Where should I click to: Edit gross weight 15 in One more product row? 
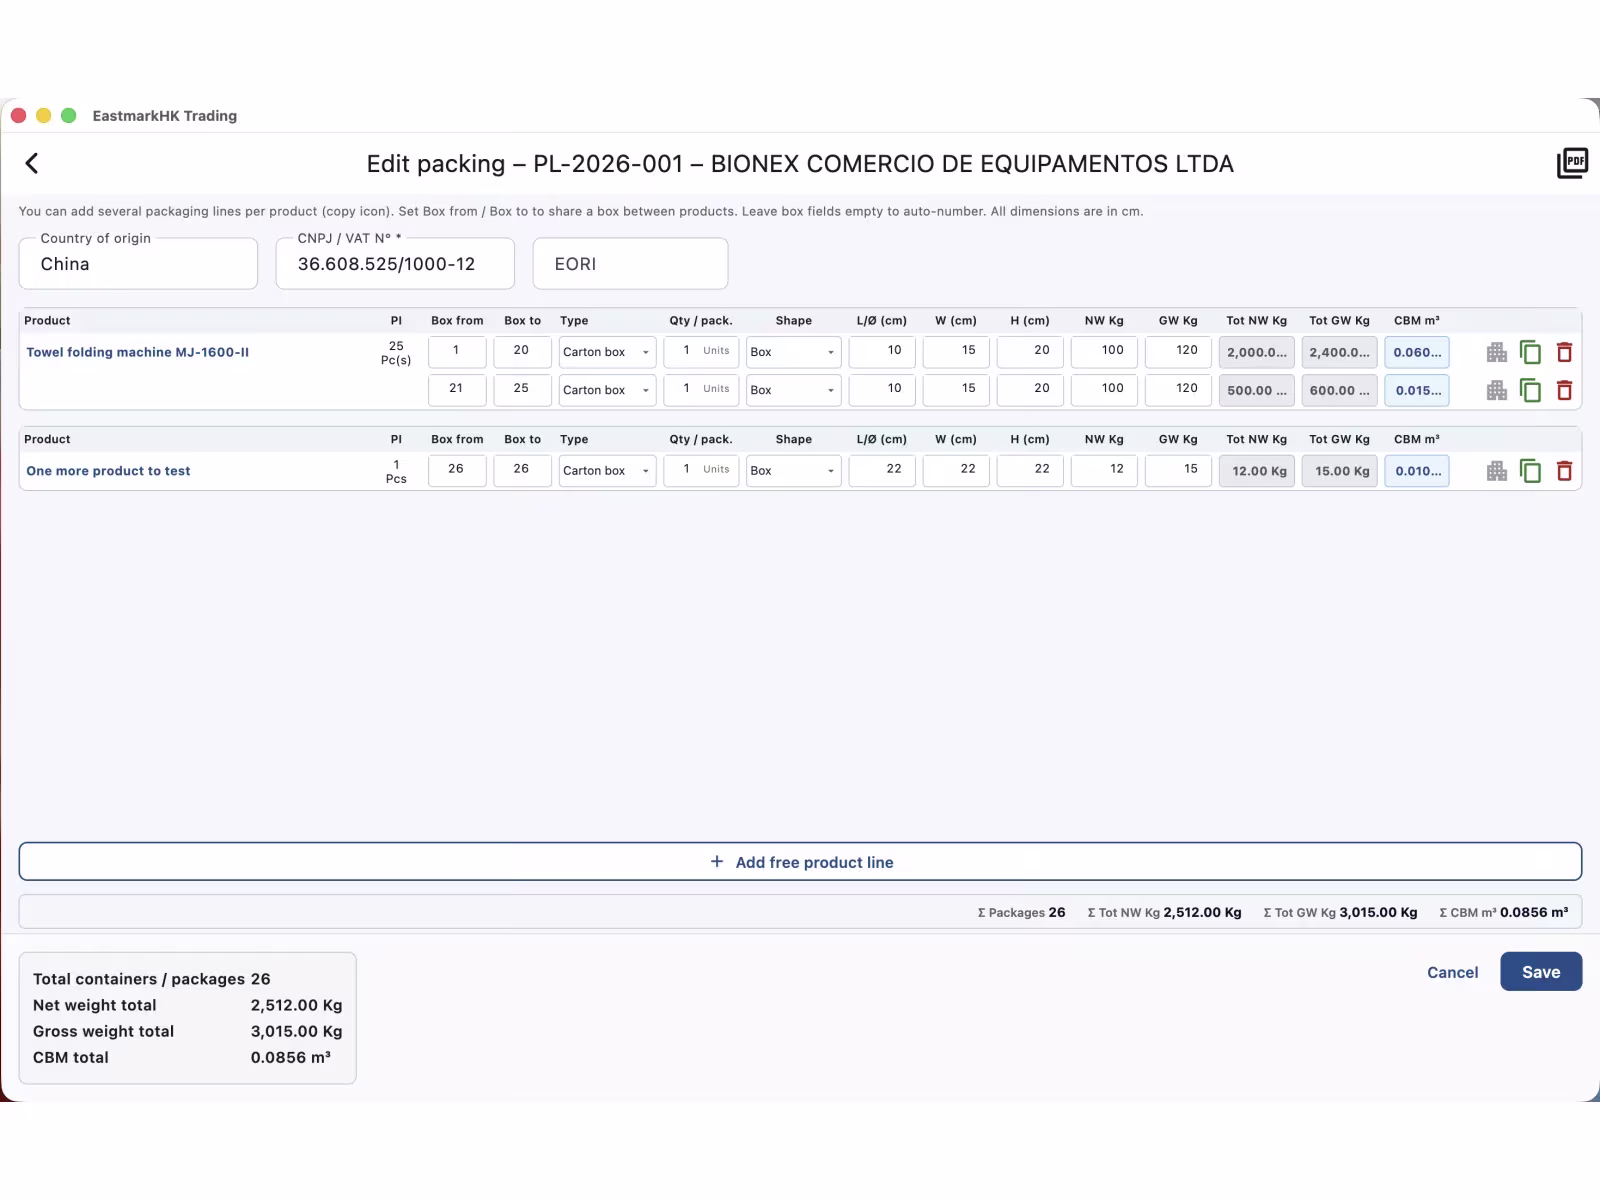tap(1178, 470)
